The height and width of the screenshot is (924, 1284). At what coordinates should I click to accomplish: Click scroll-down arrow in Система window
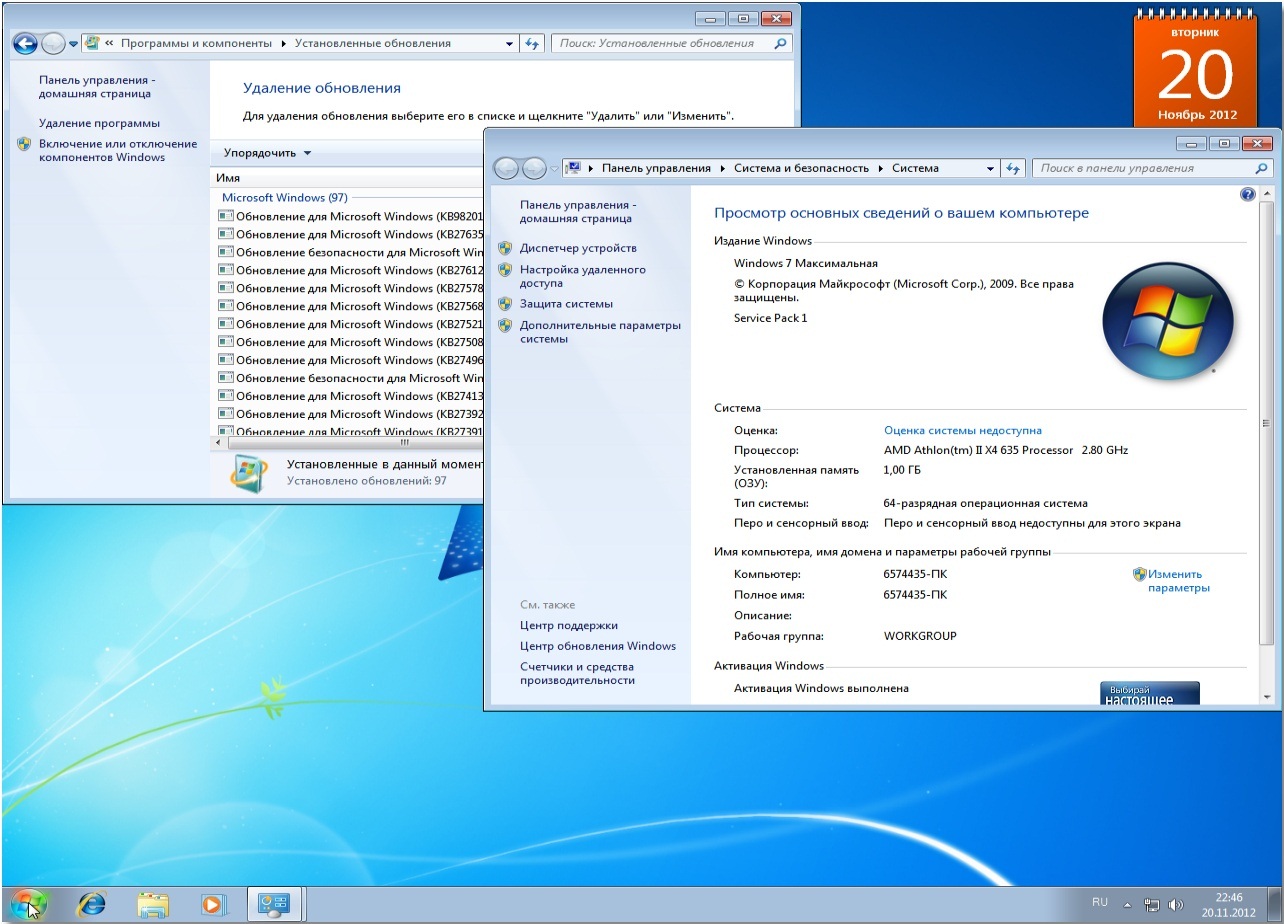(x=1267, y=696)
